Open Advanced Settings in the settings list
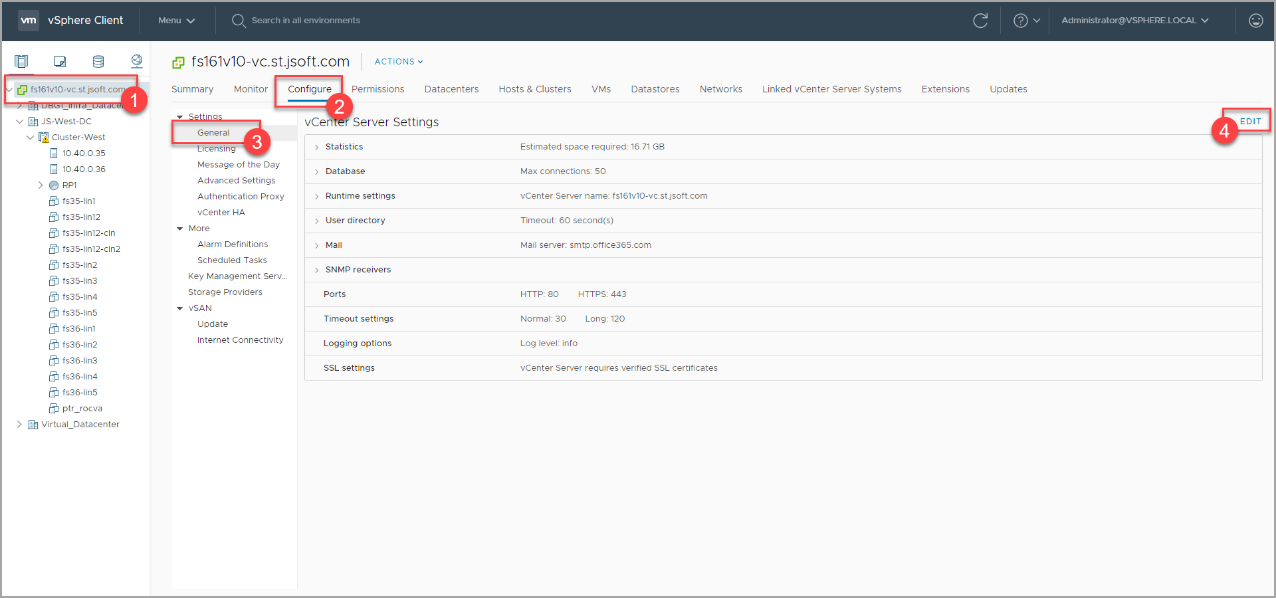 (236, 181)
